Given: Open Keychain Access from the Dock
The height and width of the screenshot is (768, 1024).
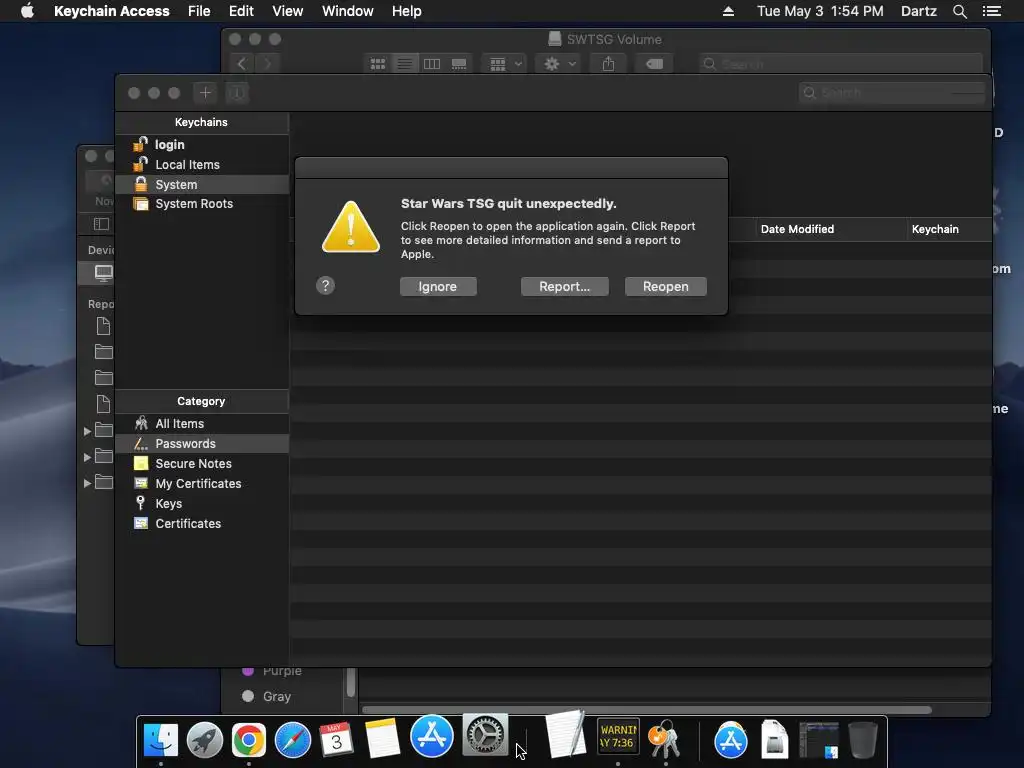Looking at the screenshot, I should point(664,739).
